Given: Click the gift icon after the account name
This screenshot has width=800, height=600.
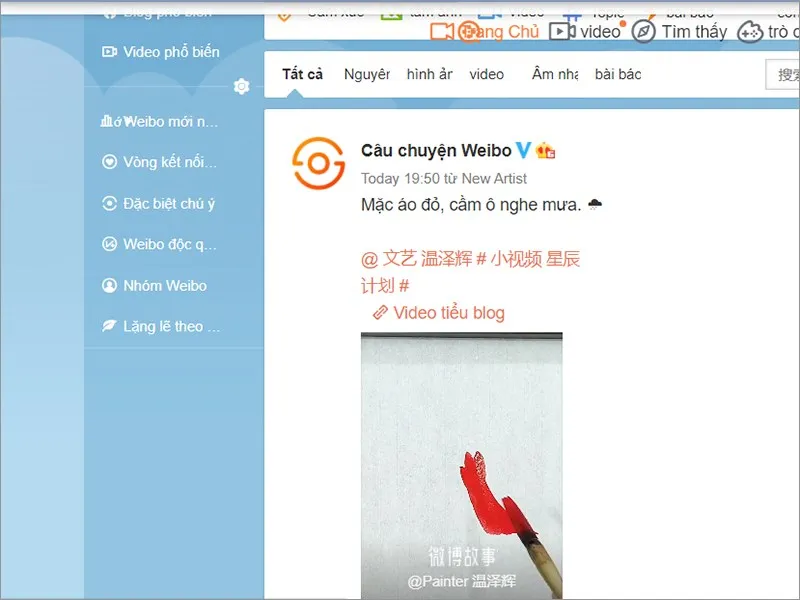Looking at the screenshot, I should pyautogui.click(x=547, y=150).
